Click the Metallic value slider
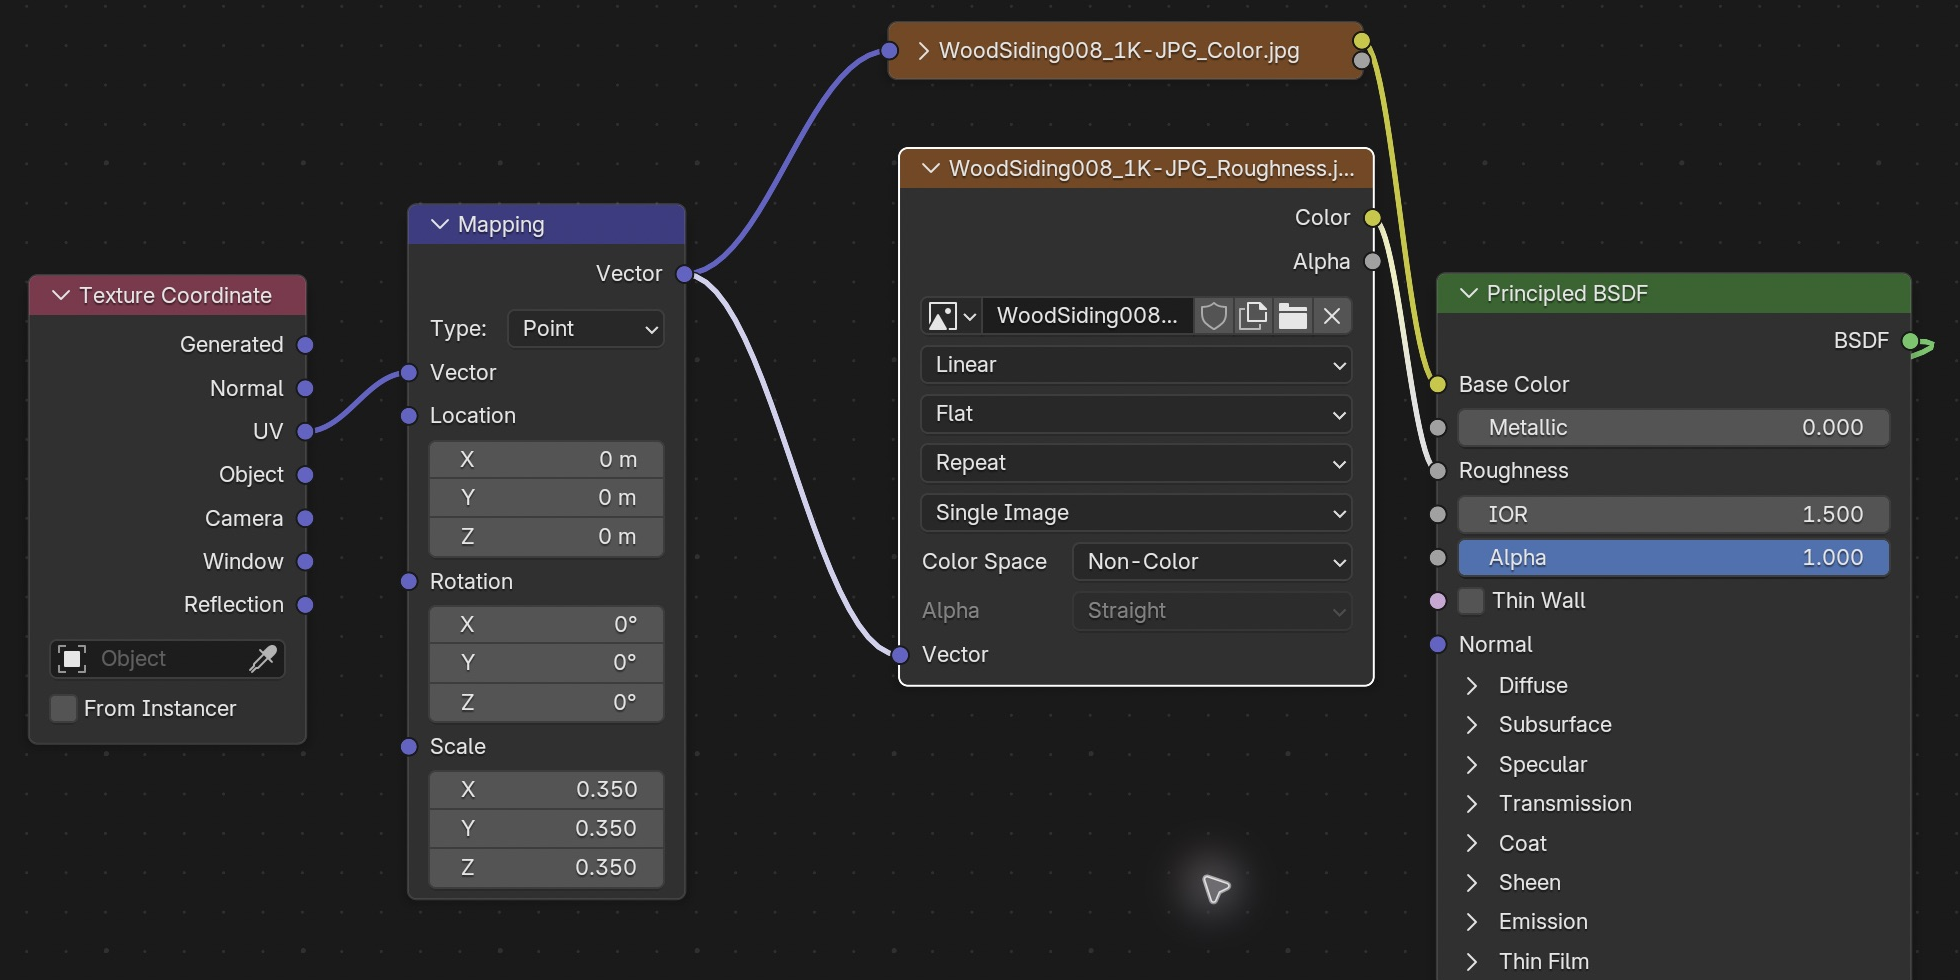The width and height of the screenshot is (1960, 980). point(1674,428)
